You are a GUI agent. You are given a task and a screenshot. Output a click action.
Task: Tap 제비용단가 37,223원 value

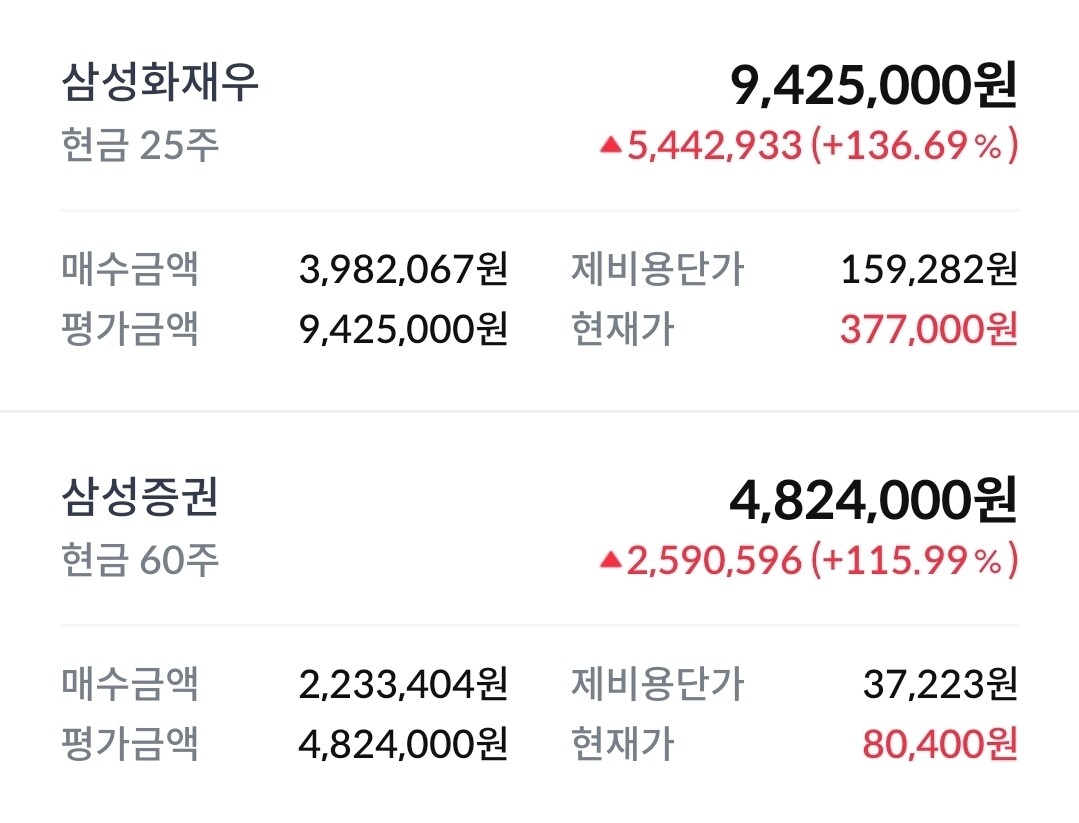[x=939, y=684]
